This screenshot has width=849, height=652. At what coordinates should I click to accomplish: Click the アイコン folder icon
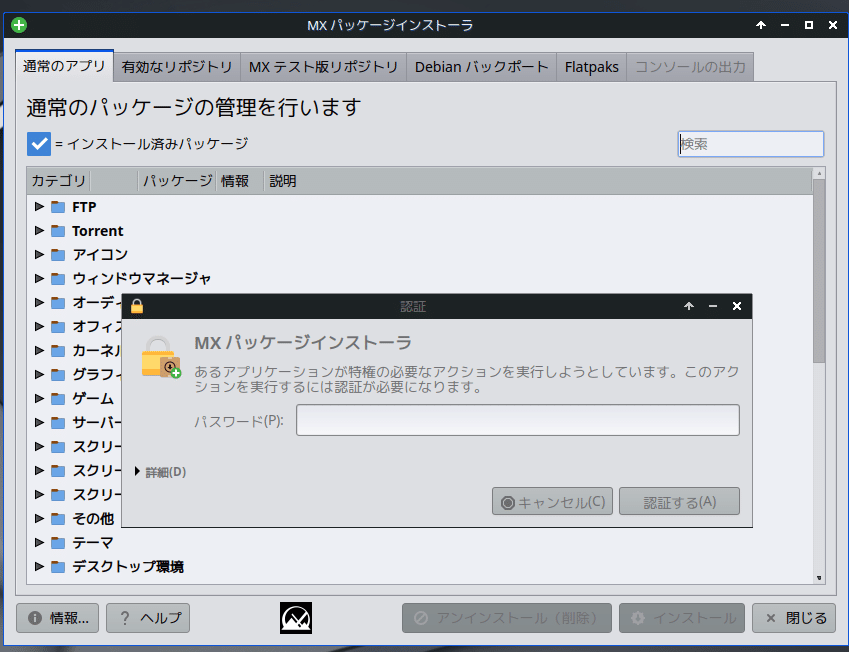(x=58, y=255)
